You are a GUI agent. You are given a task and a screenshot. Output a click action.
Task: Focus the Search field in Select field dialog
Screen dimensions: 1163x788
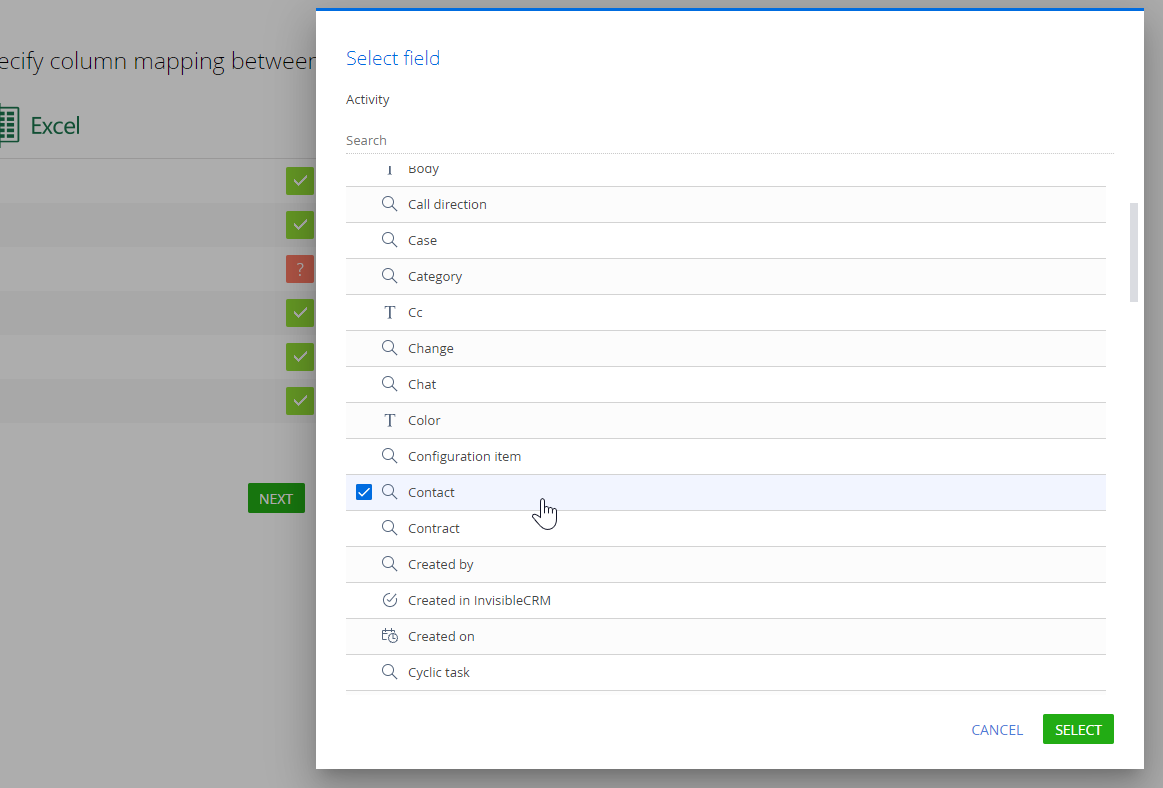click(730, 140)
